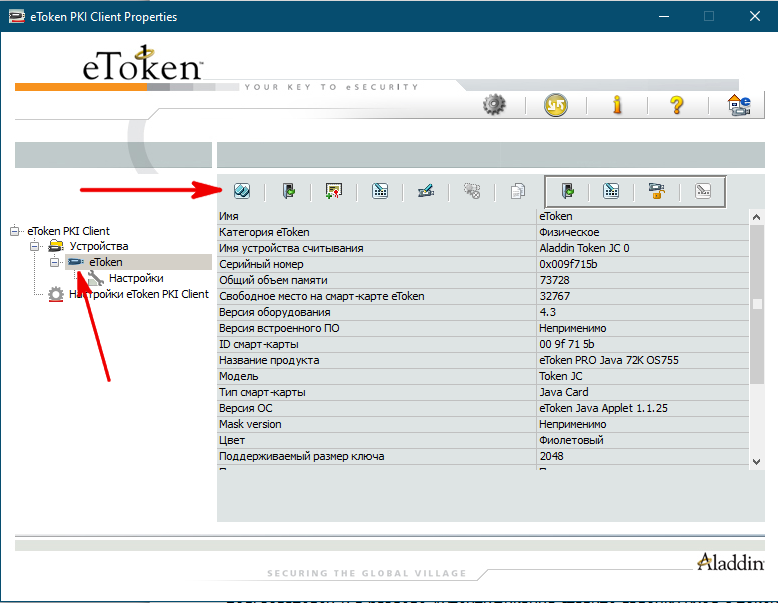
Task: Click the eToken app icon in title bar
Action: tap(16, 16)
